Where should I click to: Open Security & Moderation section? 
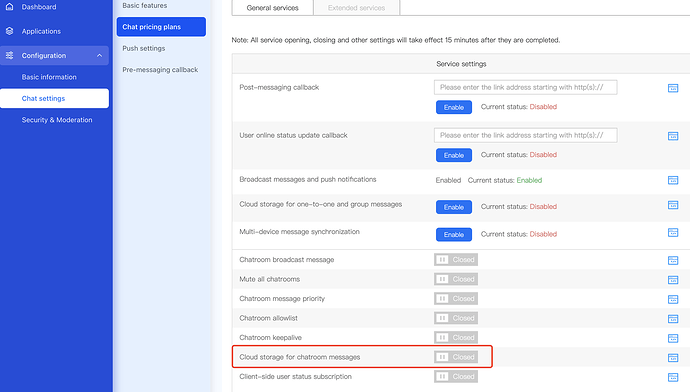click(x=57, y=120)
